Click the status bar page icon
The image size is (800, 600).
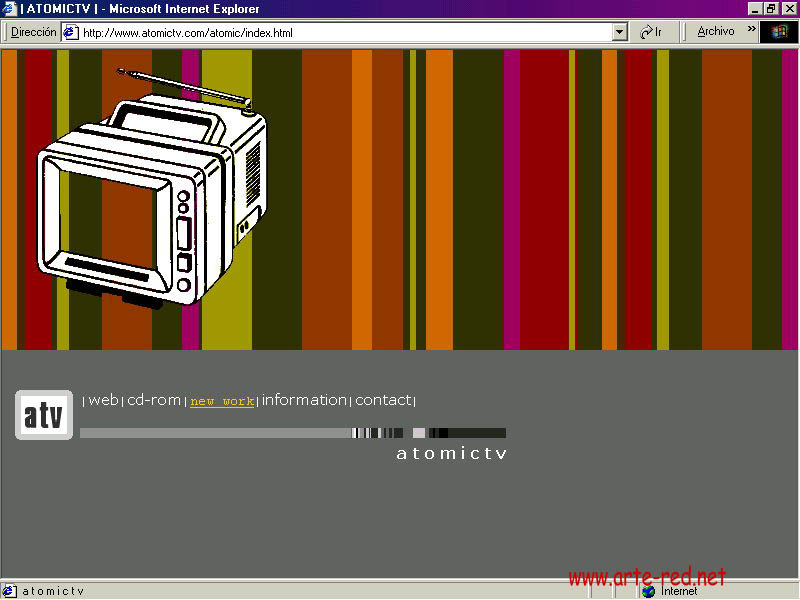coord(9,591)
